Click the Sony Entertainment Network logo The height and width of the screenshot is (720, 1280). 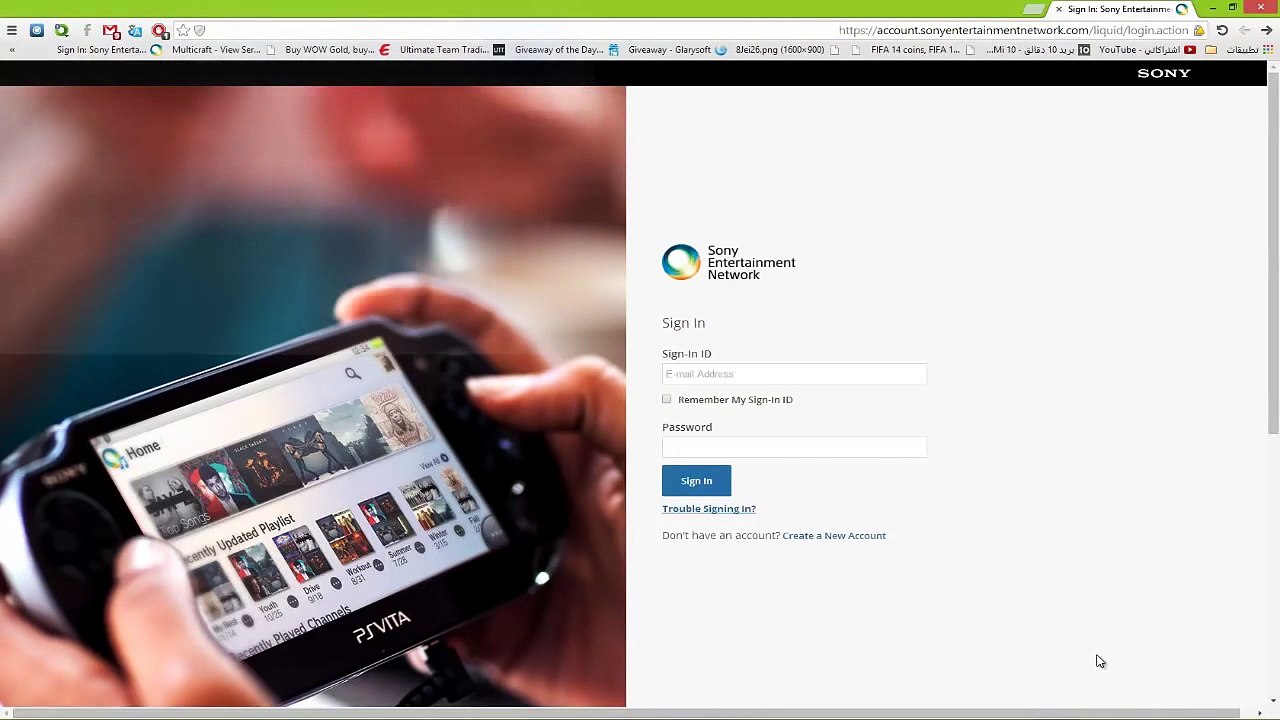point(729,262)
